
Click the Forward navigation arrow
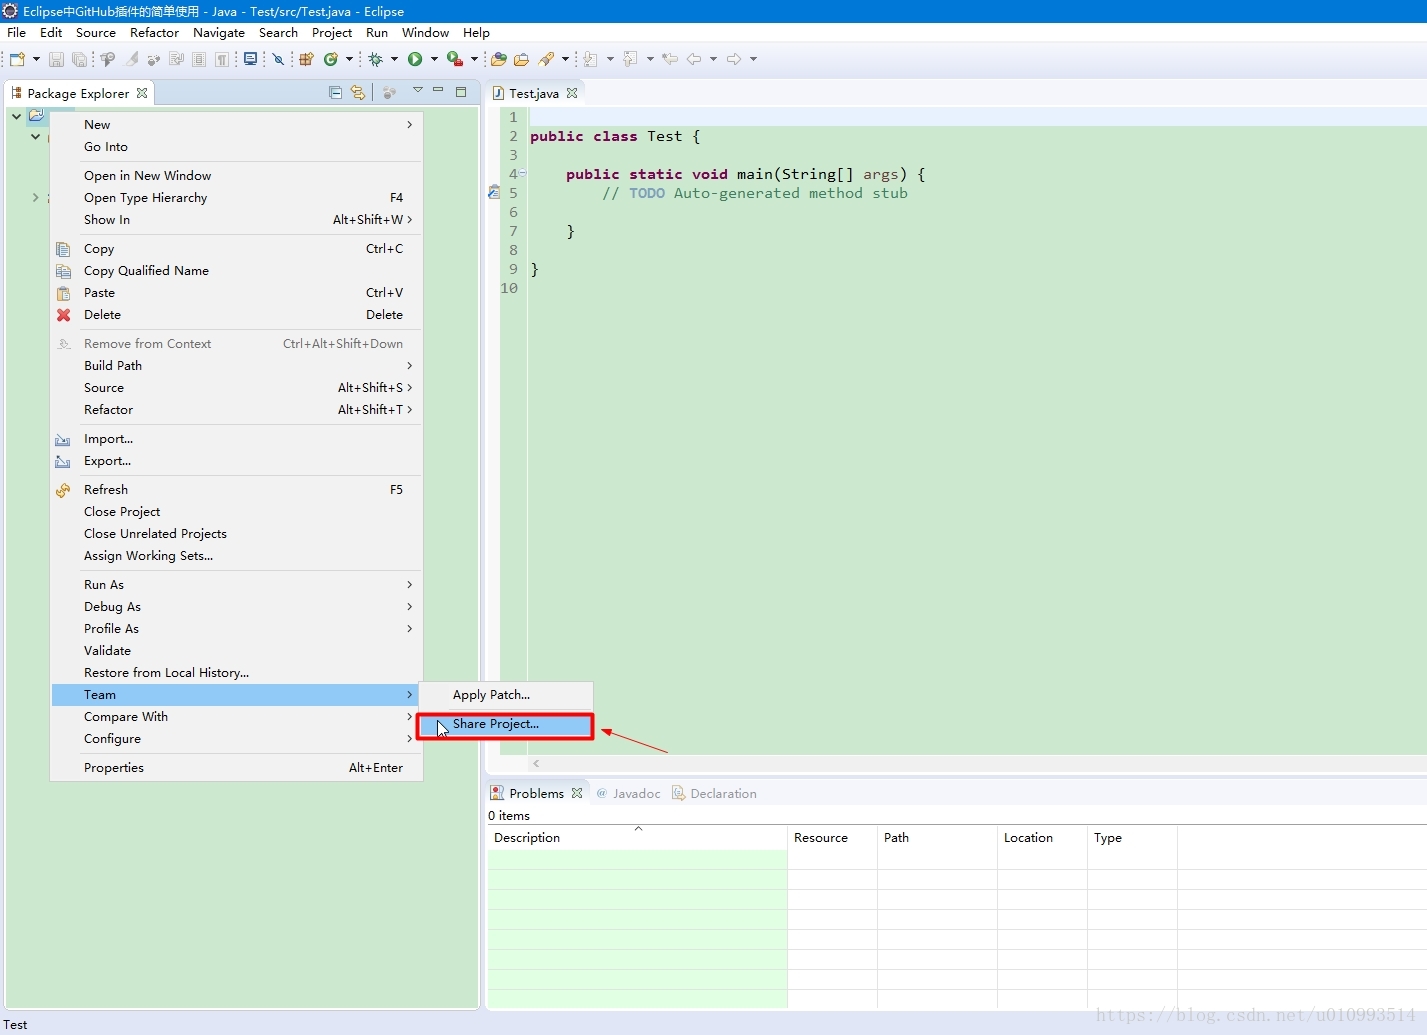pos(734,59)
